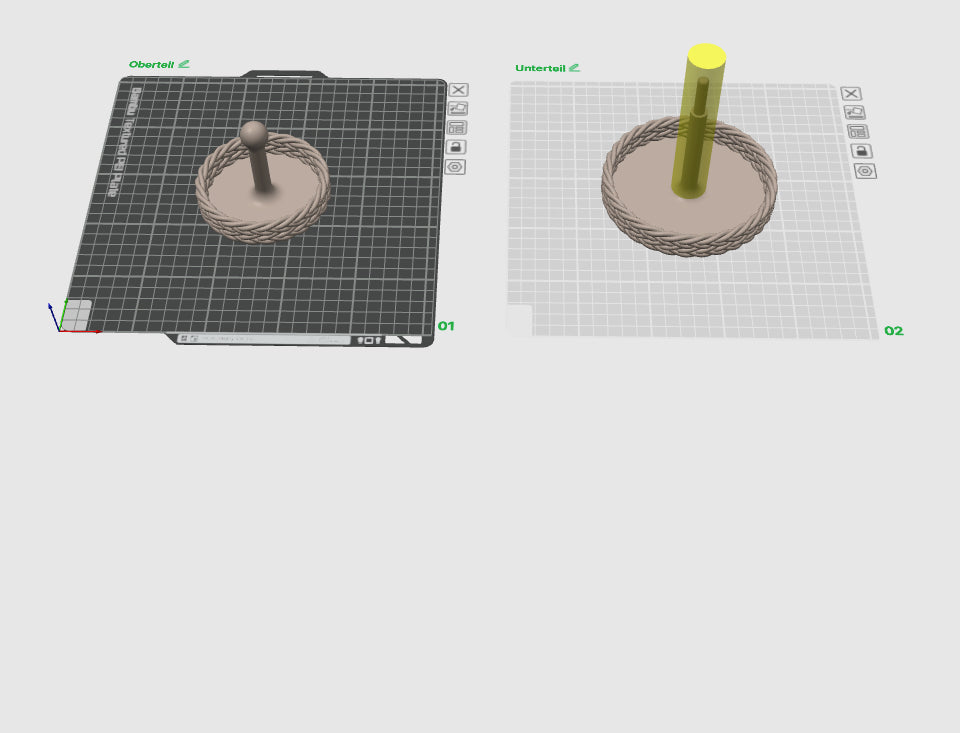This screenshot has width=960, height=733.
Task: Arrange objects on plate 01
Action: 457,127
